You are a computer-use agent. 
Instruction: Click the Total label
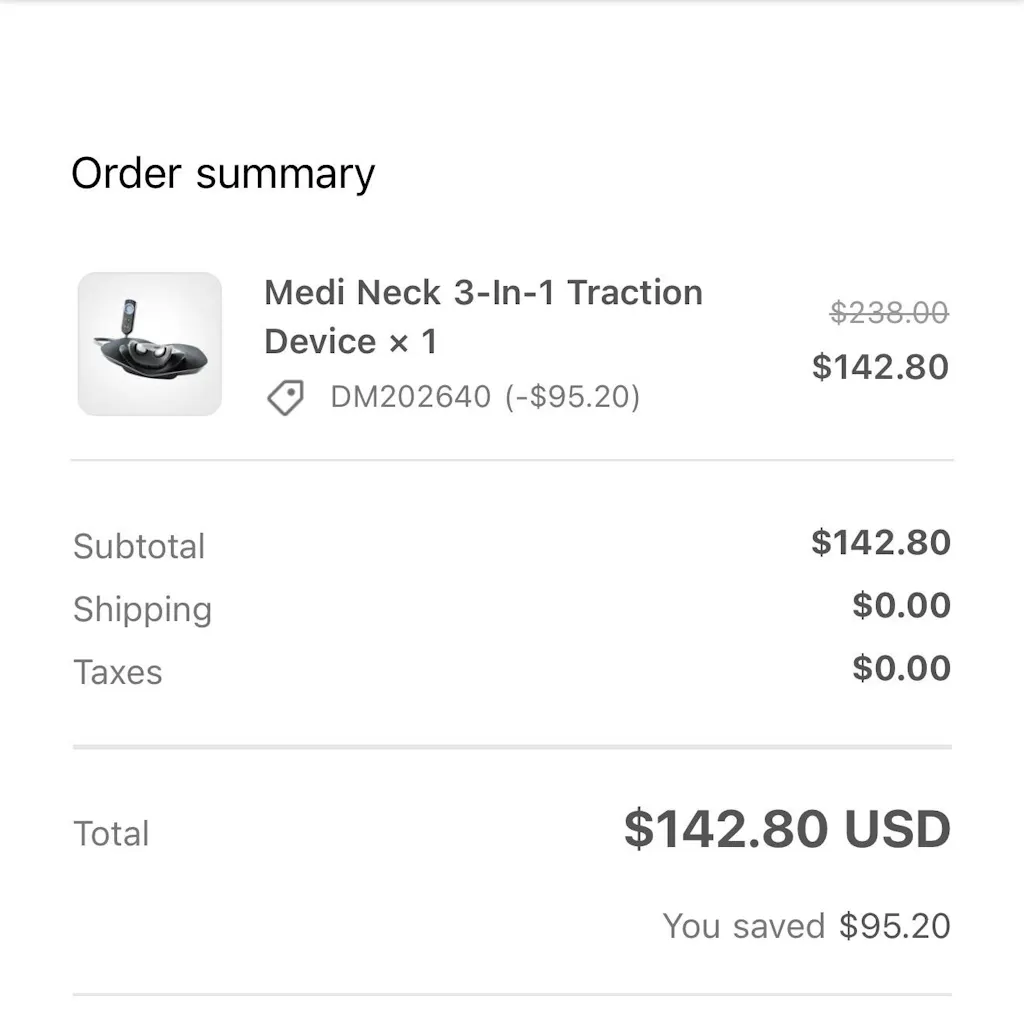(111, 833)
